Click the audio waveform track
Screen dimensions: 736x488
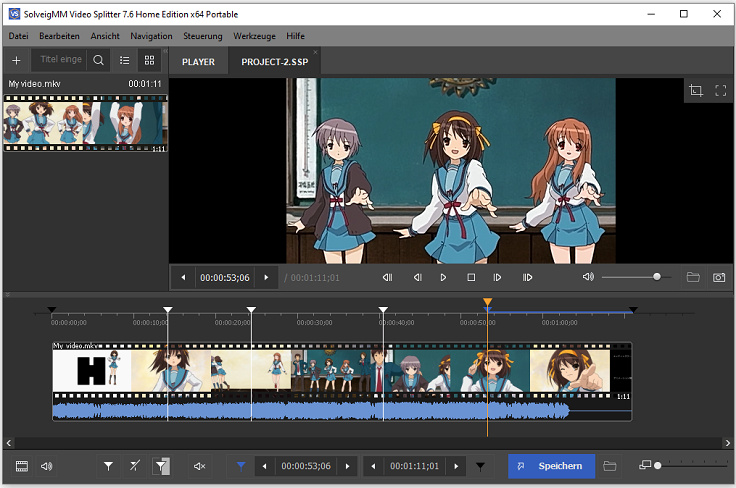(342, 411)
